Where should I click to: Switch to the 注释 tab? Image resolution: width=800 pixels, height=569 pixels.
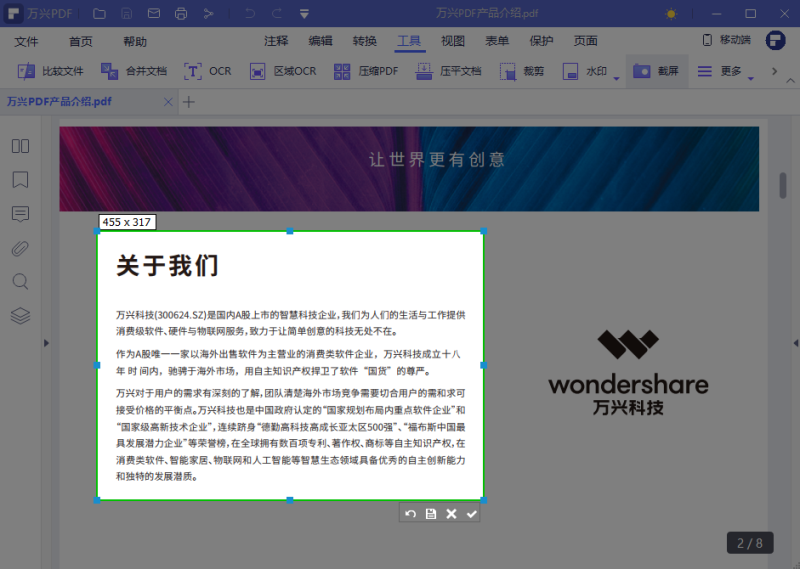pos(276,41)
